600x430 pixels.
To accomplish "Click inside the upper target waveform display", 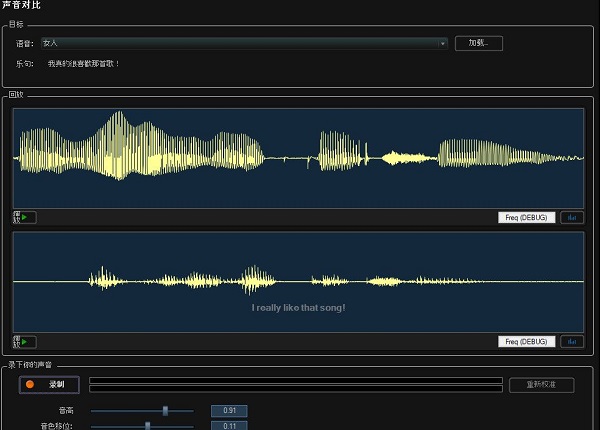I will [298, 158].
